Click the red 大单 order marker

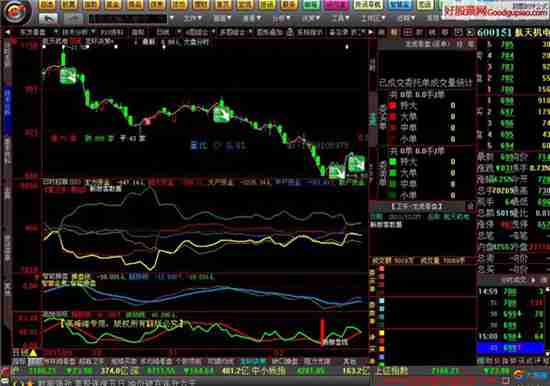(393, 116)
